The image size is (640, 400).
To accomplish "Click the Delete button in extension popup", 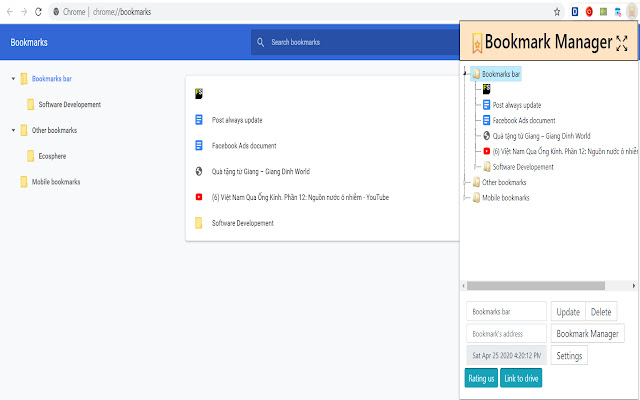I will [x=601, y=312].
